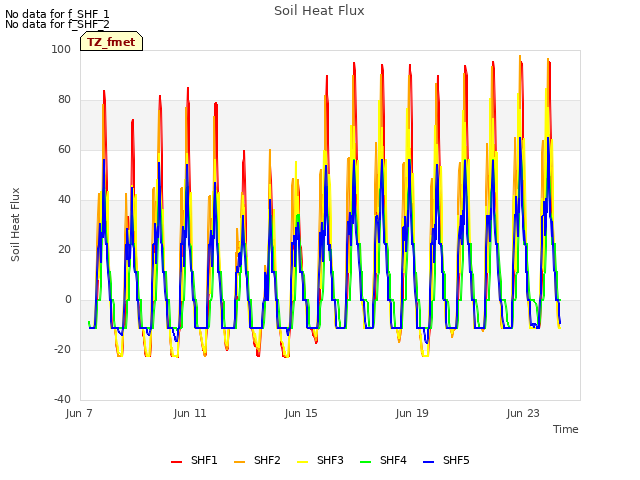The height and width of the screenshot is (480, 640).
Task: Click the 60 y-axis tick label
Action: click(x=64, y=149)
